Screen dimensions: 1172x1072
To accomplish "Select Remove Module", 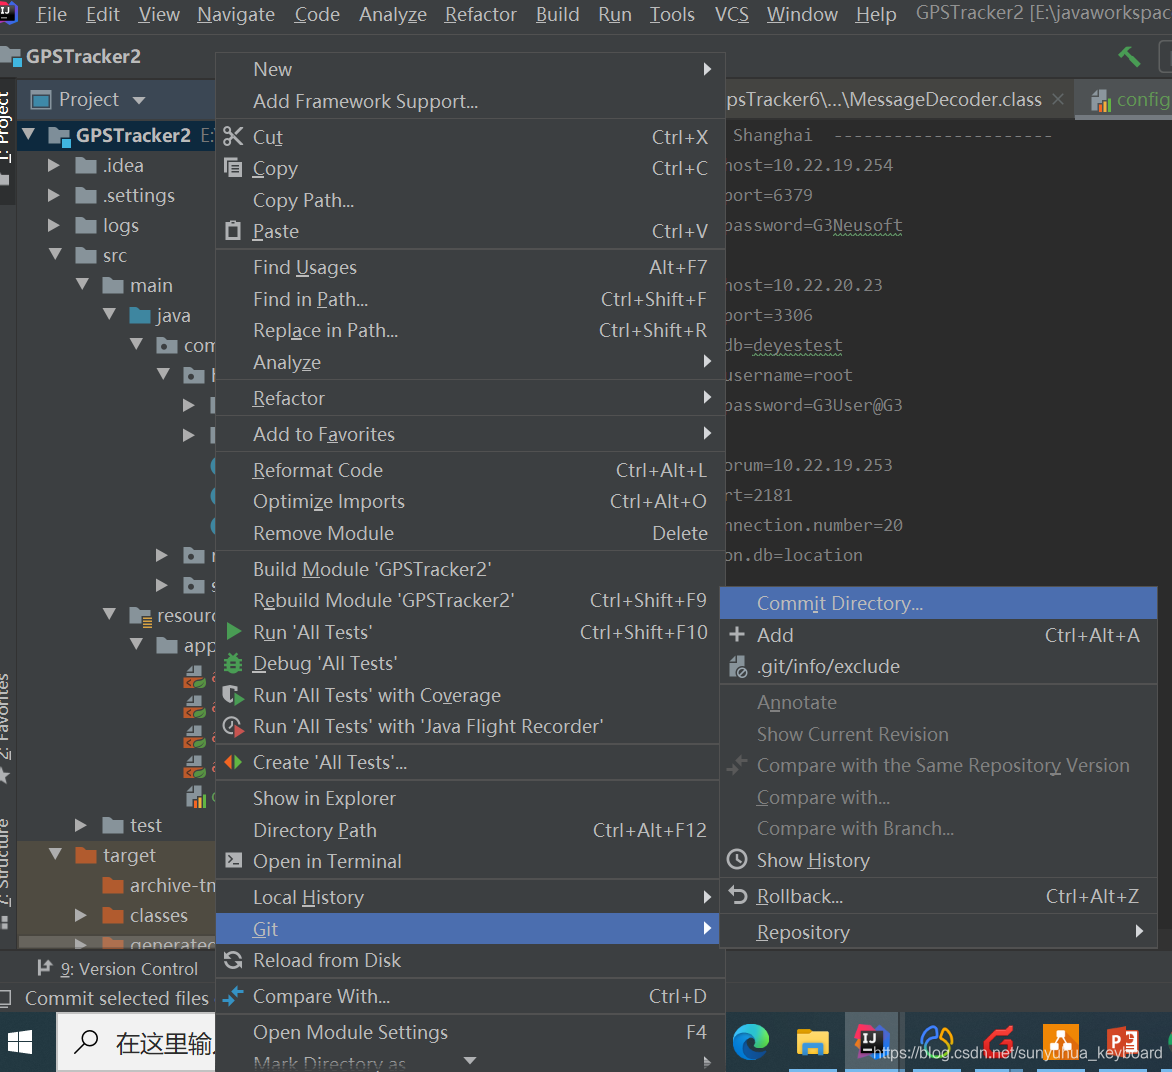I will coord(470,533).
